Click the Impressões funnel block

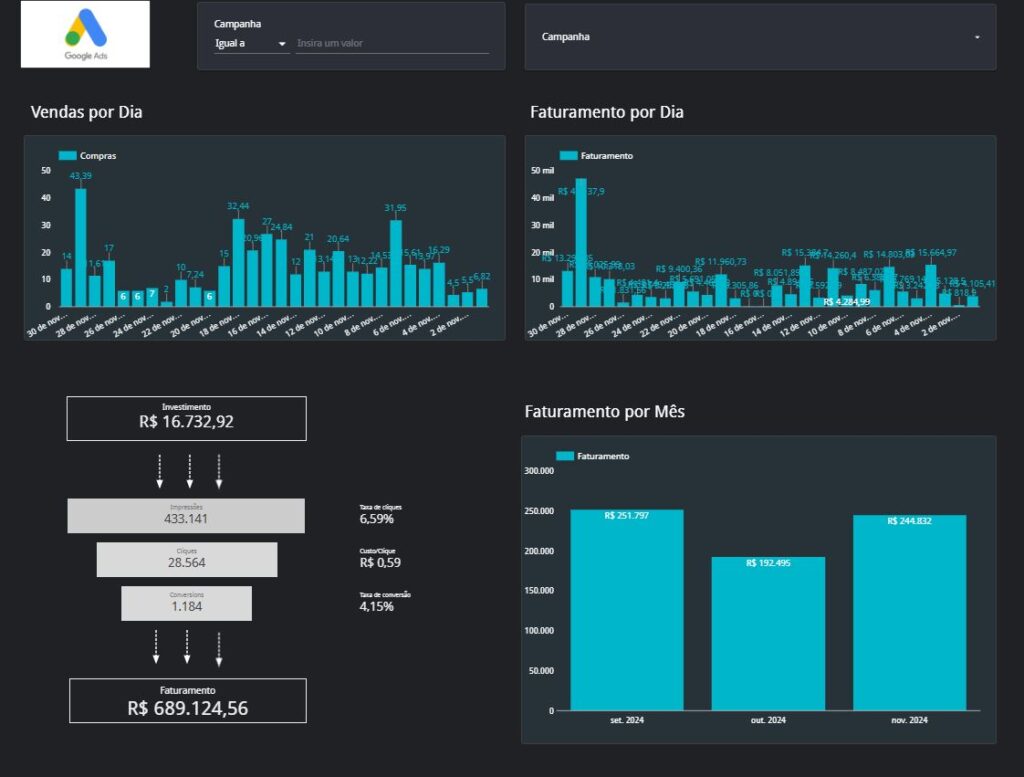(186, 515)
